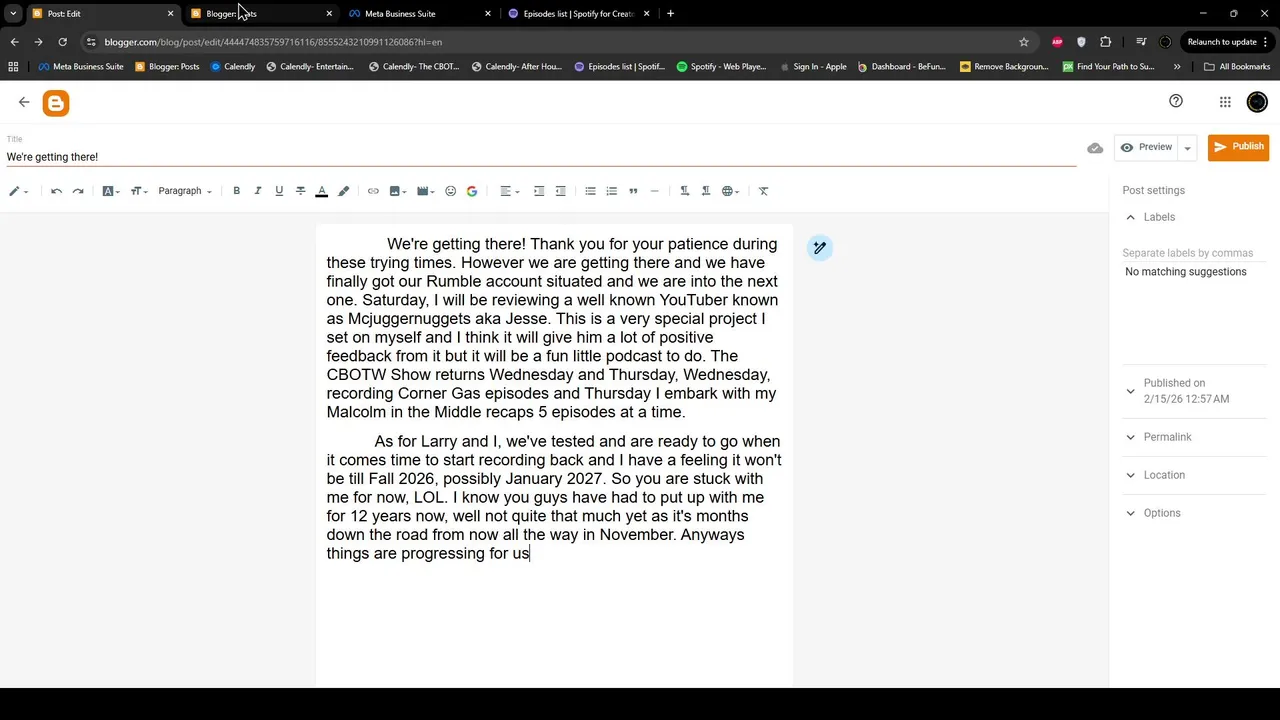Image resolution: width=1280 pixels, height=720 pixels.
Task: Clear formatting from selected text
Action: coord(764,191)
